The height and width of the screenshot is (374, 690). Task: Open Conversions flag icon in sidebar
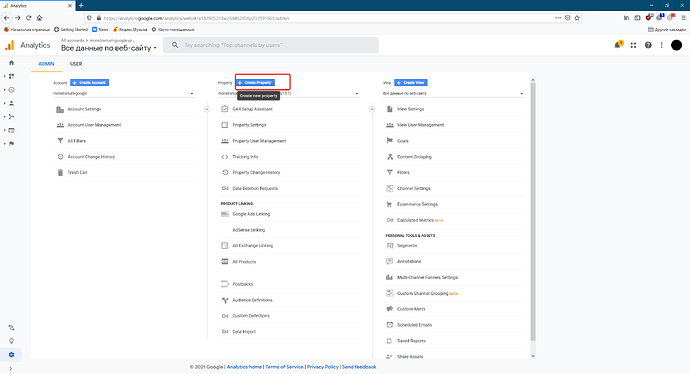click(11, 143)
